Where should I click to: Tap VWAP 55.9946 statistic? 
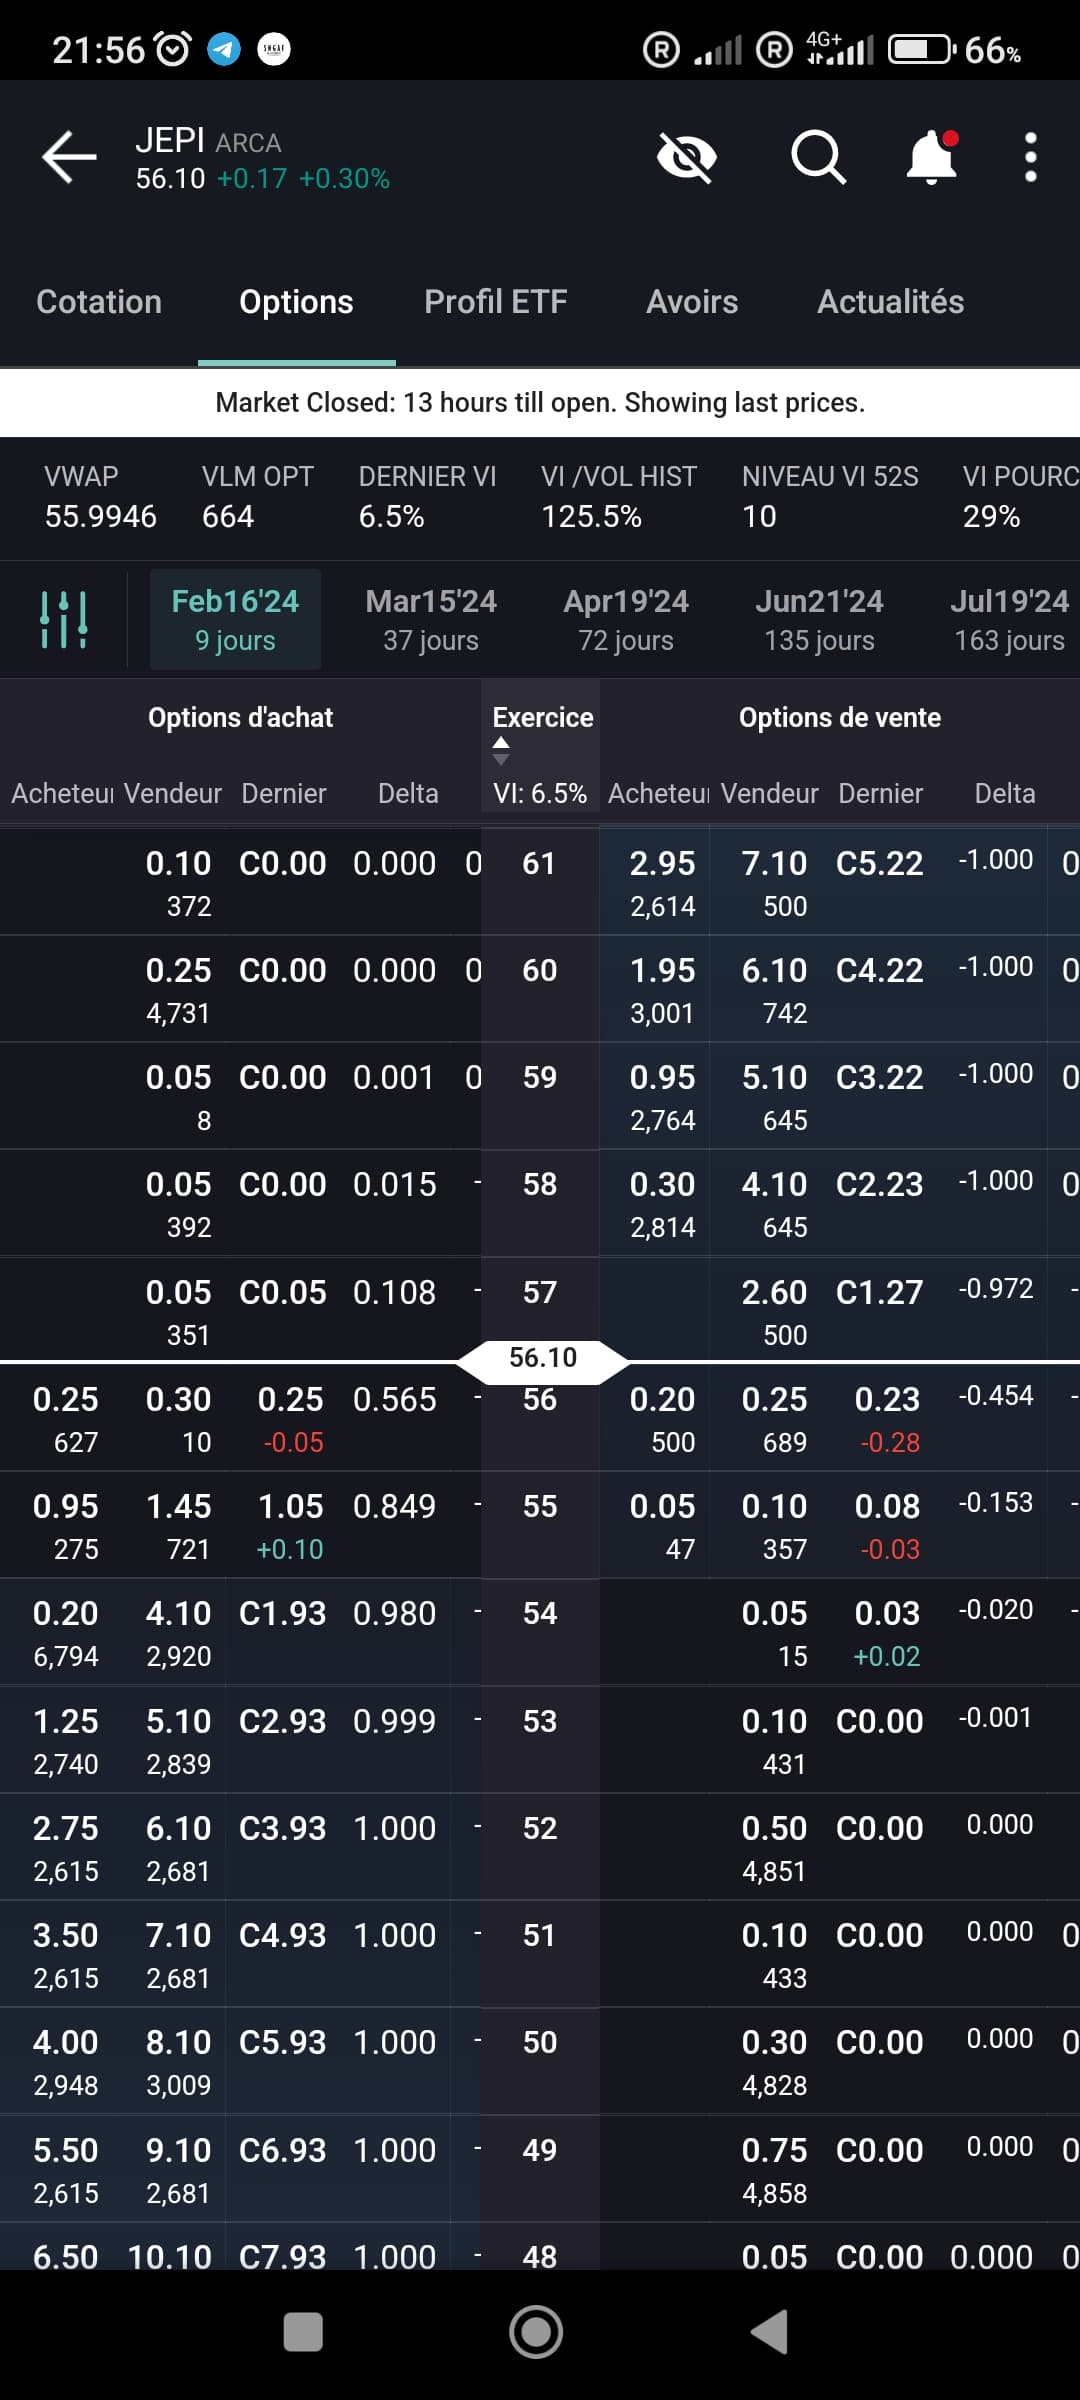(x=100, y=497)
